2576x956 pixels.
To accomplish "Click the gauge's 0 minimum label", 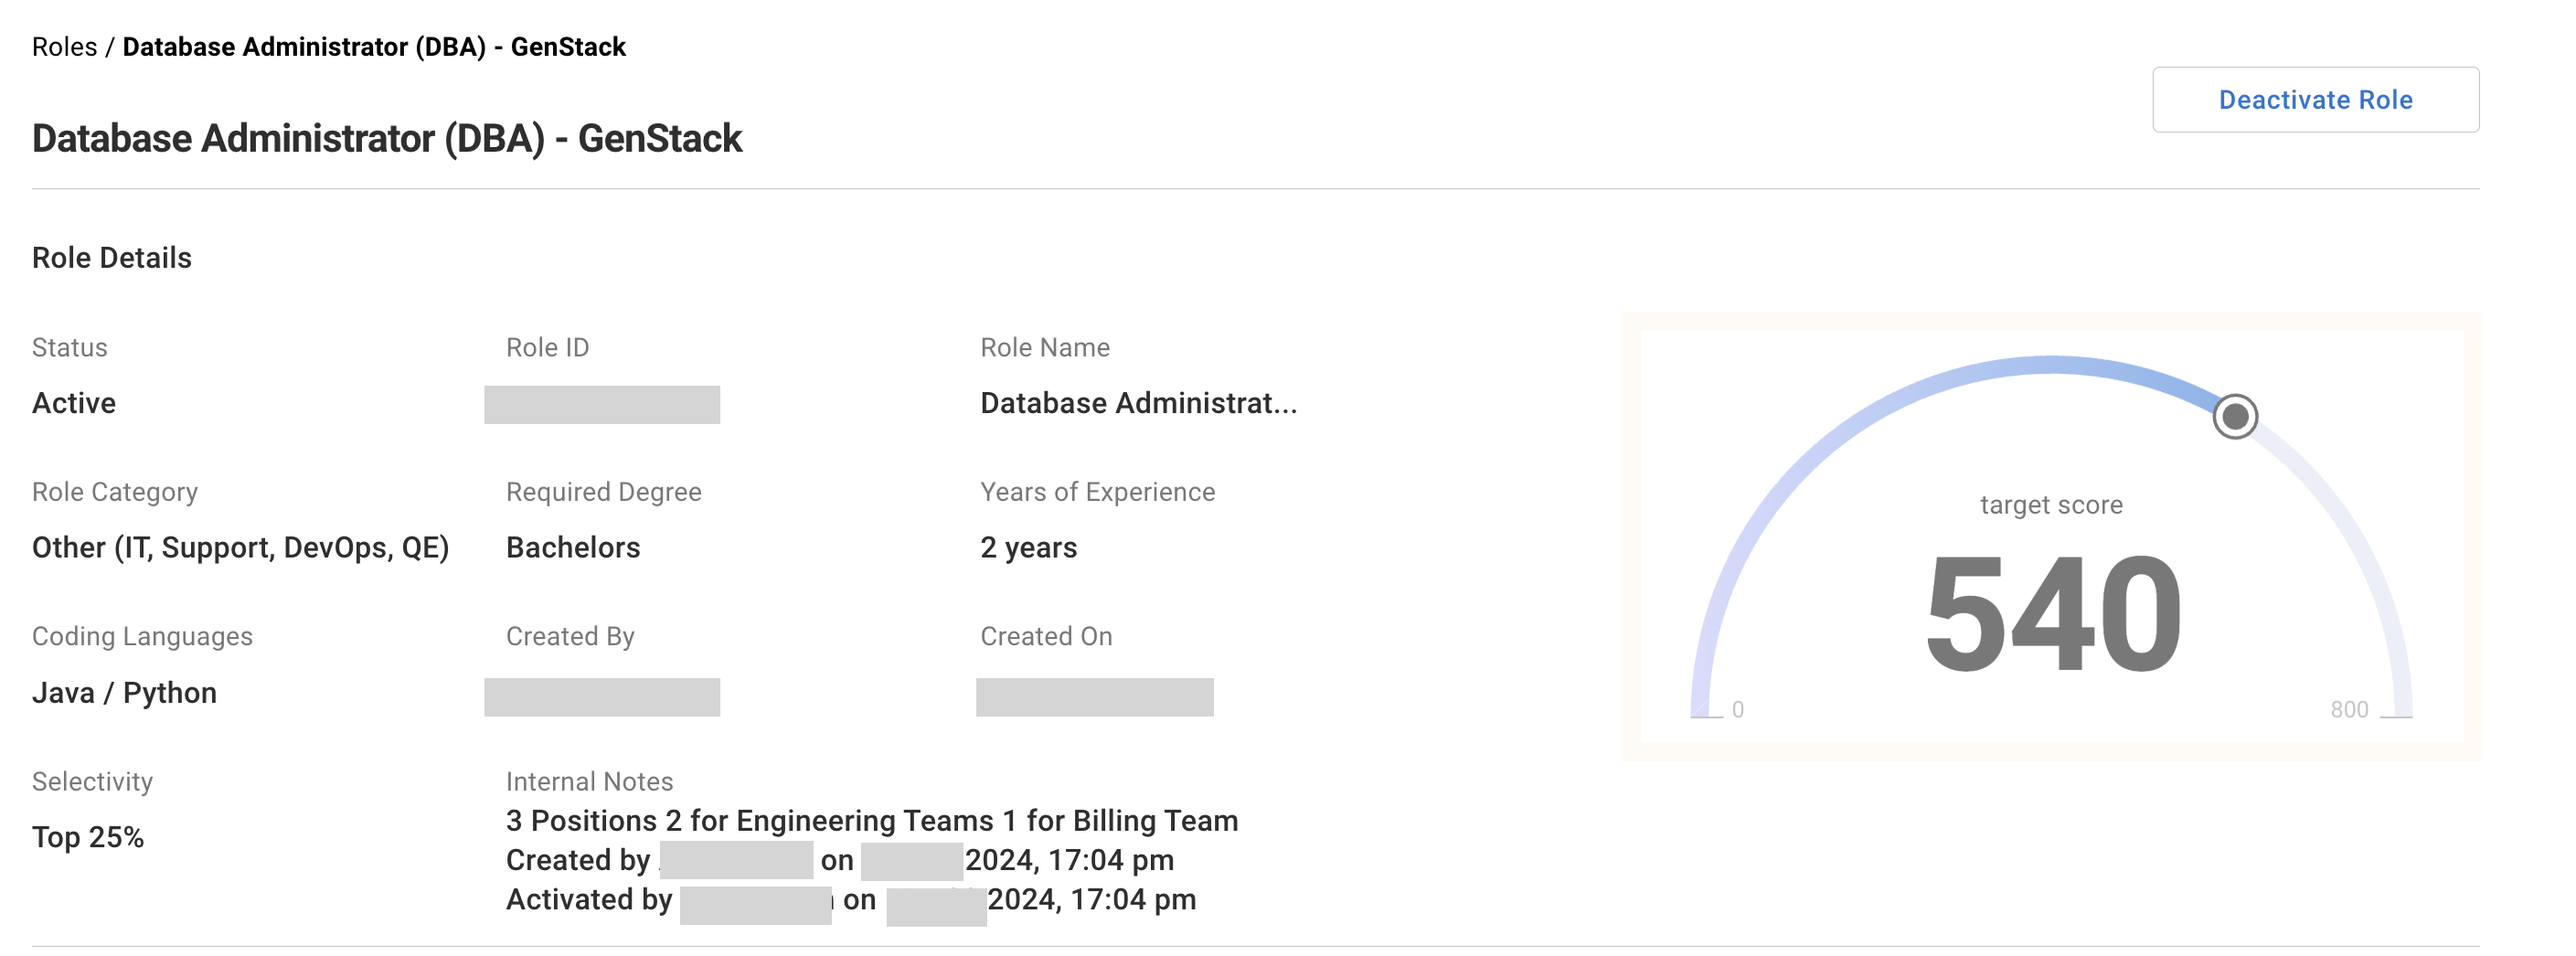I will tap(1737, 710).
